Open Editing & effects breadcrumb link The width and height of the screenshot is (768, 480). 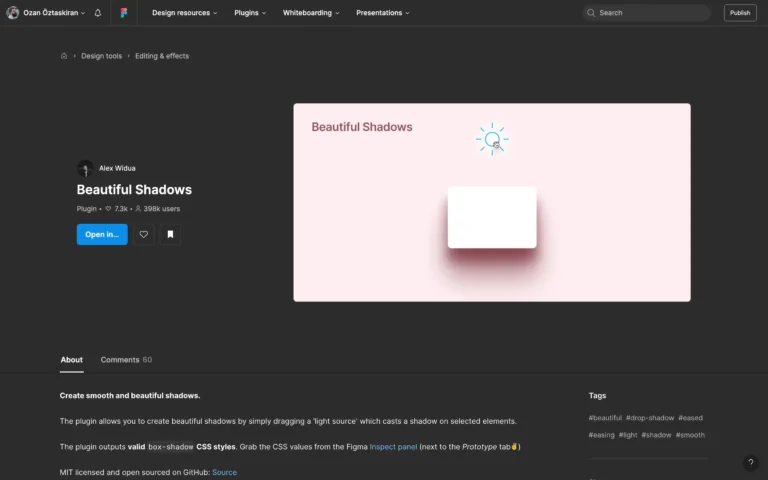(162, 56)
